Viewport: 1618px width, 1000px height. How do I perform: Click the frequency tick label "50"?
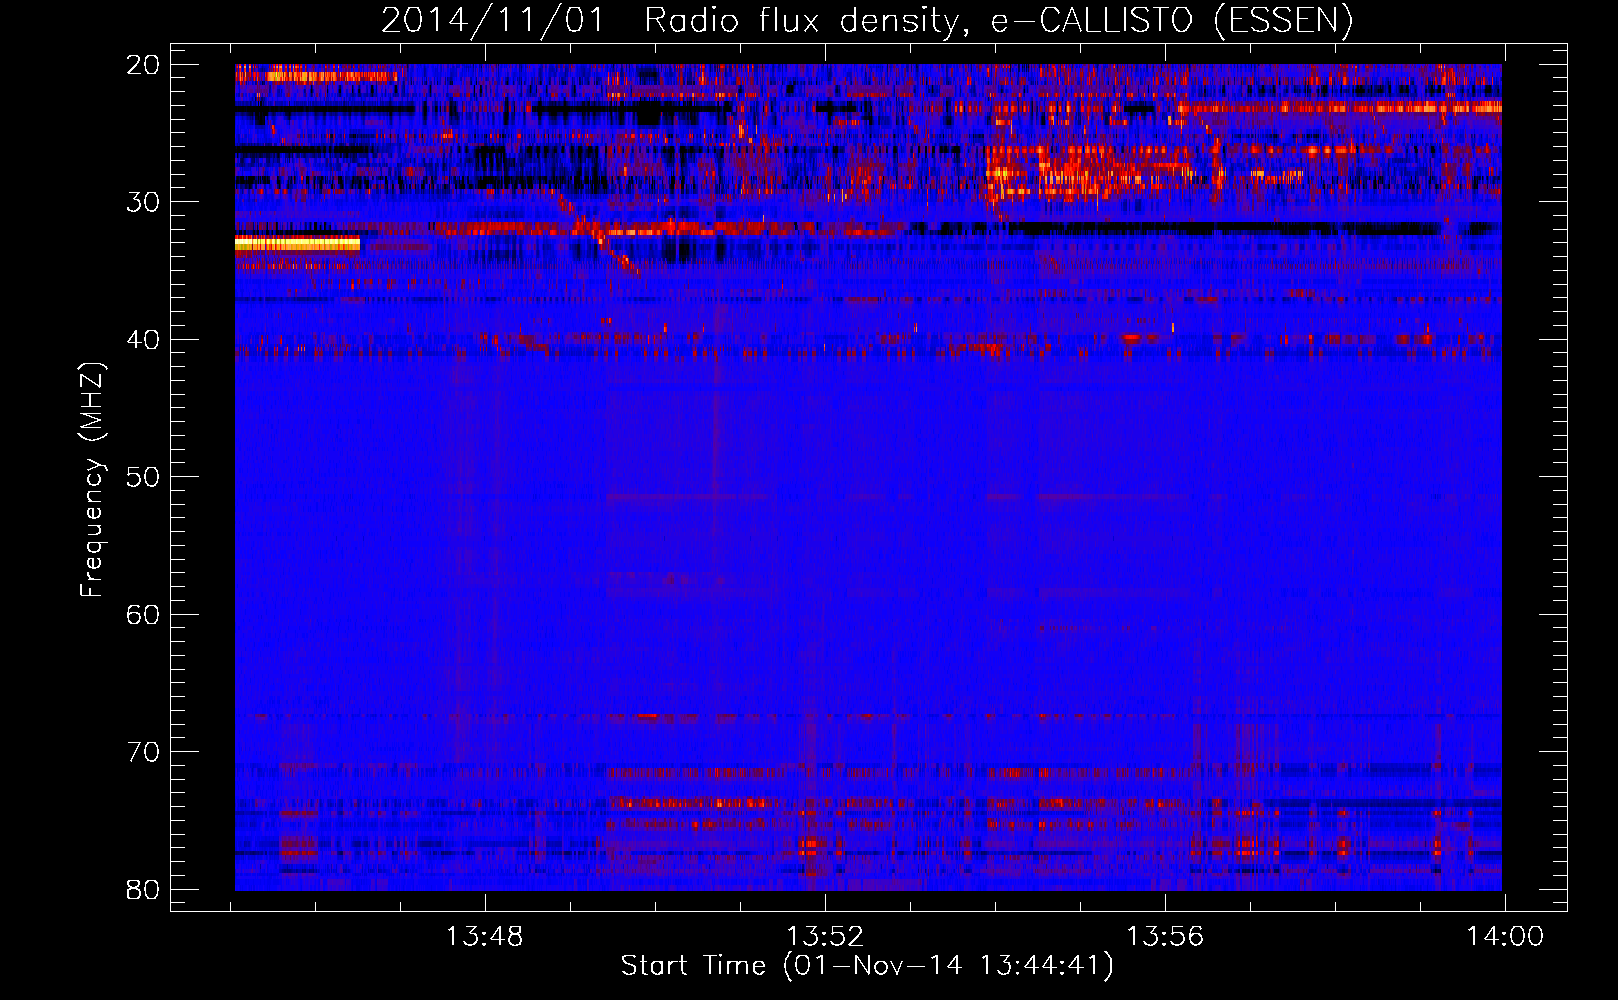(143, 477)
